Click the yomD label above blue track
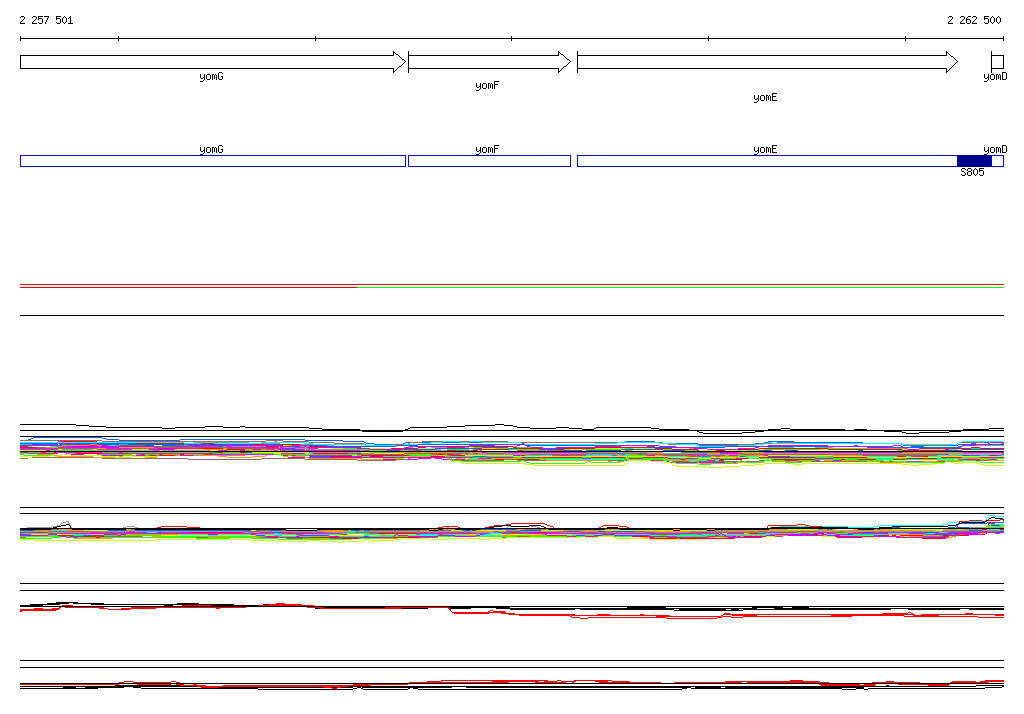Viewport: 1024px width, 714px height. [995, 150]
